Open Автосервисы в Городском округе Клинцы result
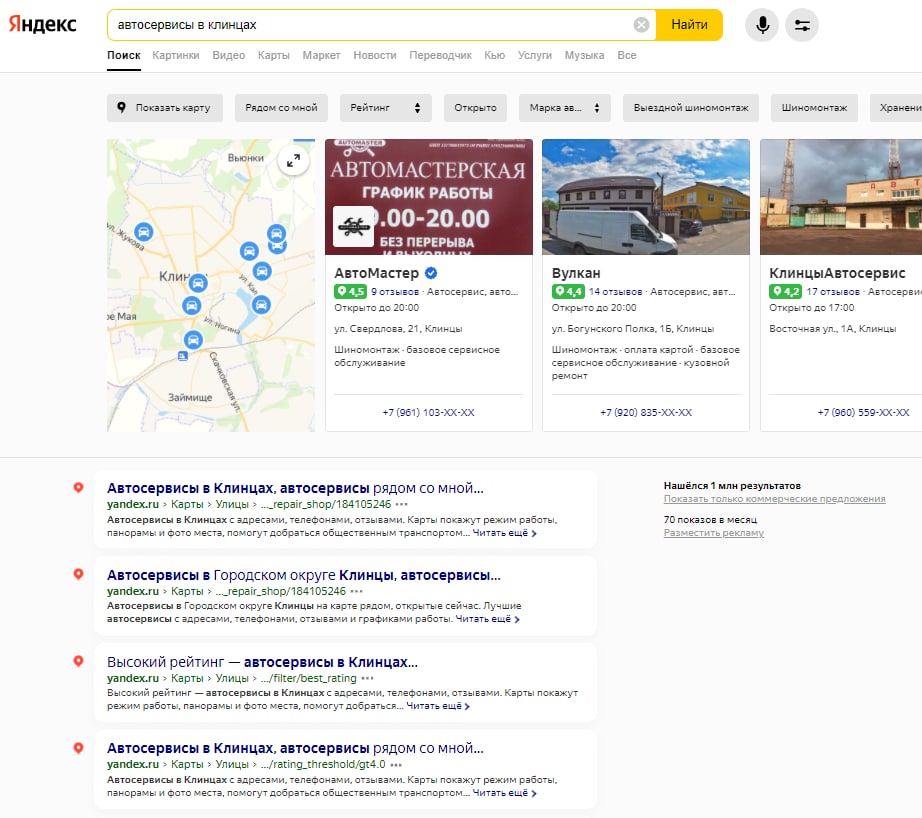The height and width of the screenshot is (818, 922). point(303,575)
